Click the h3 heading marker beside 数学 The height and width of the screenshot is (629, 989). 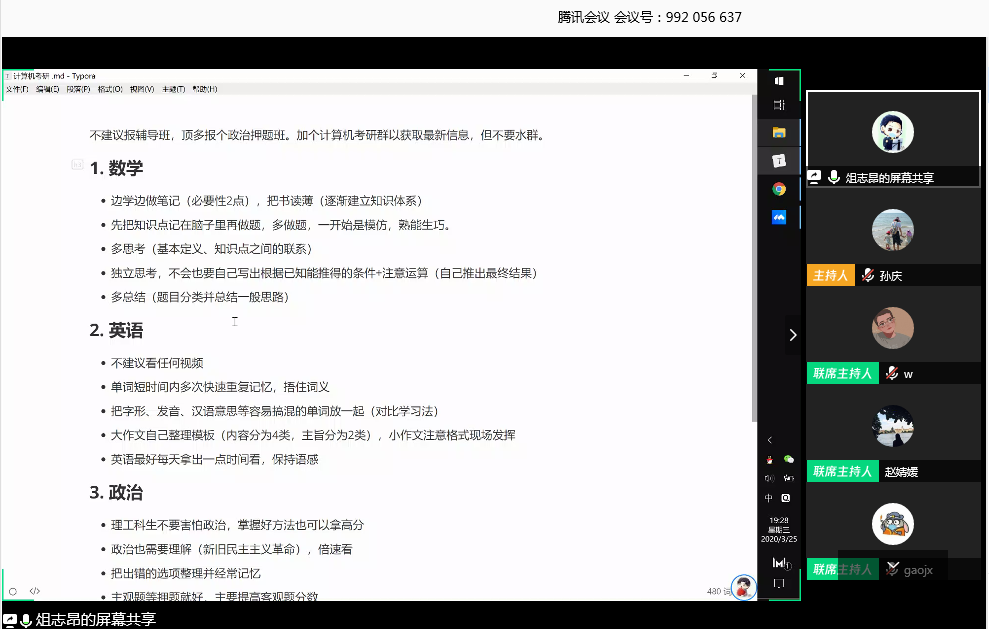coord(77,164)
